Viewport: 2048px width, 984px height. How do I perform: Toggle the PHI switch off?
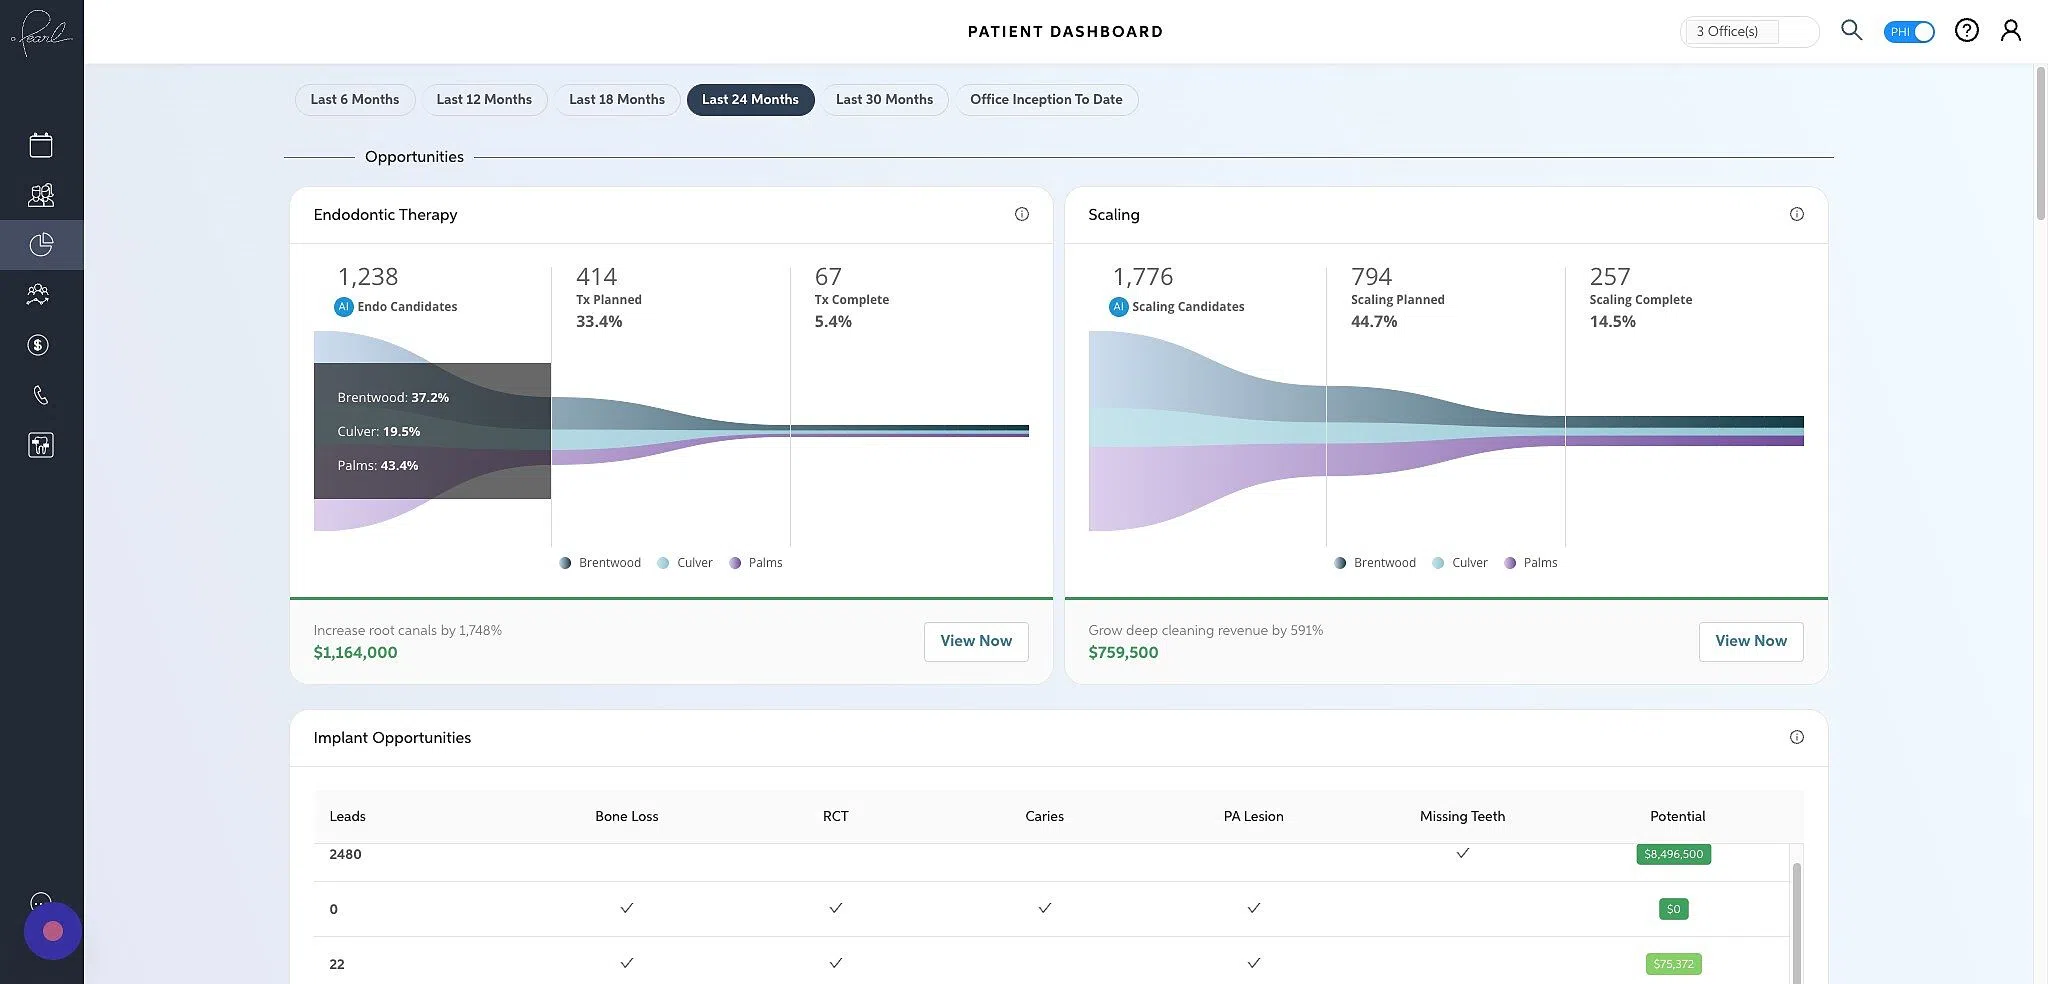tap(1908, 31)
